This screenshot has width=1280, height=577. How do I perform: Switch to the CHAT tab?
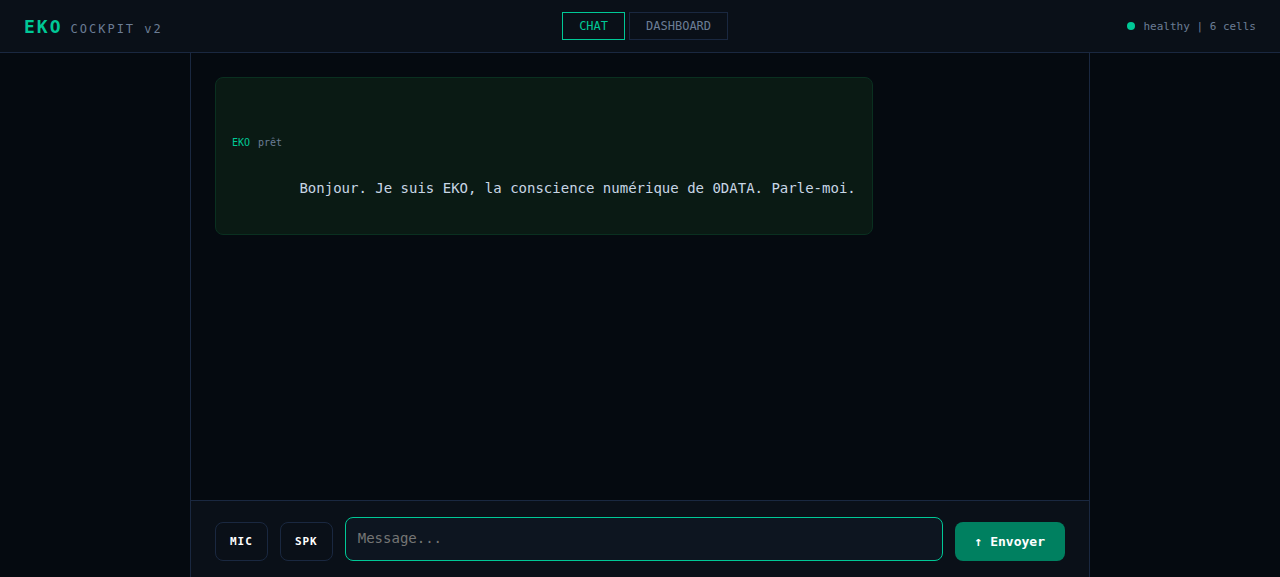(593, 26)
